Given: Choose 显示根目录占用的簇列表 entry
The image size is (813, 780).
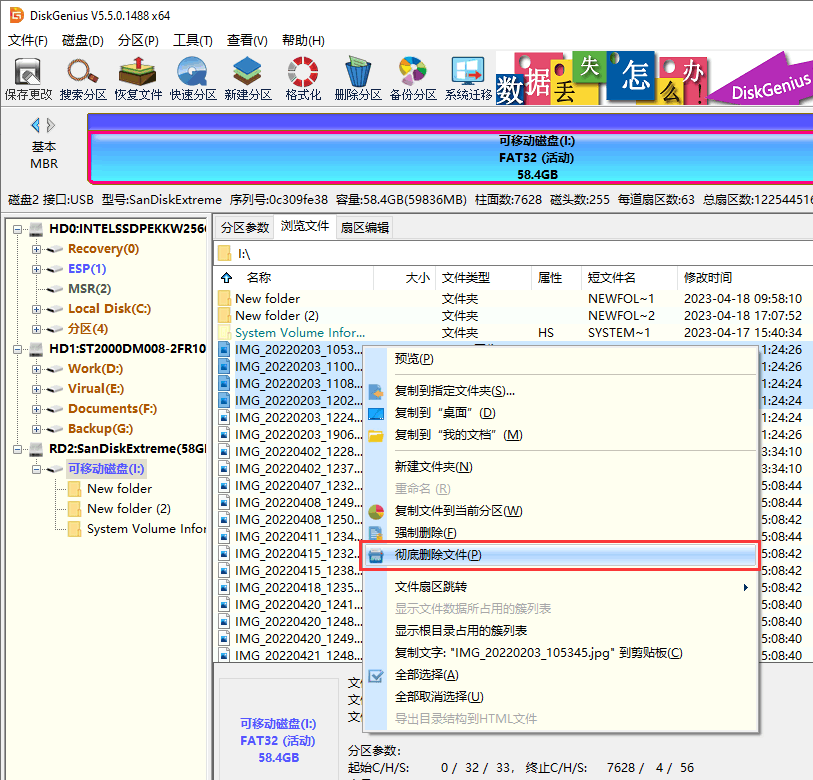Looking at the screenshot, I should tap(560, 631).
